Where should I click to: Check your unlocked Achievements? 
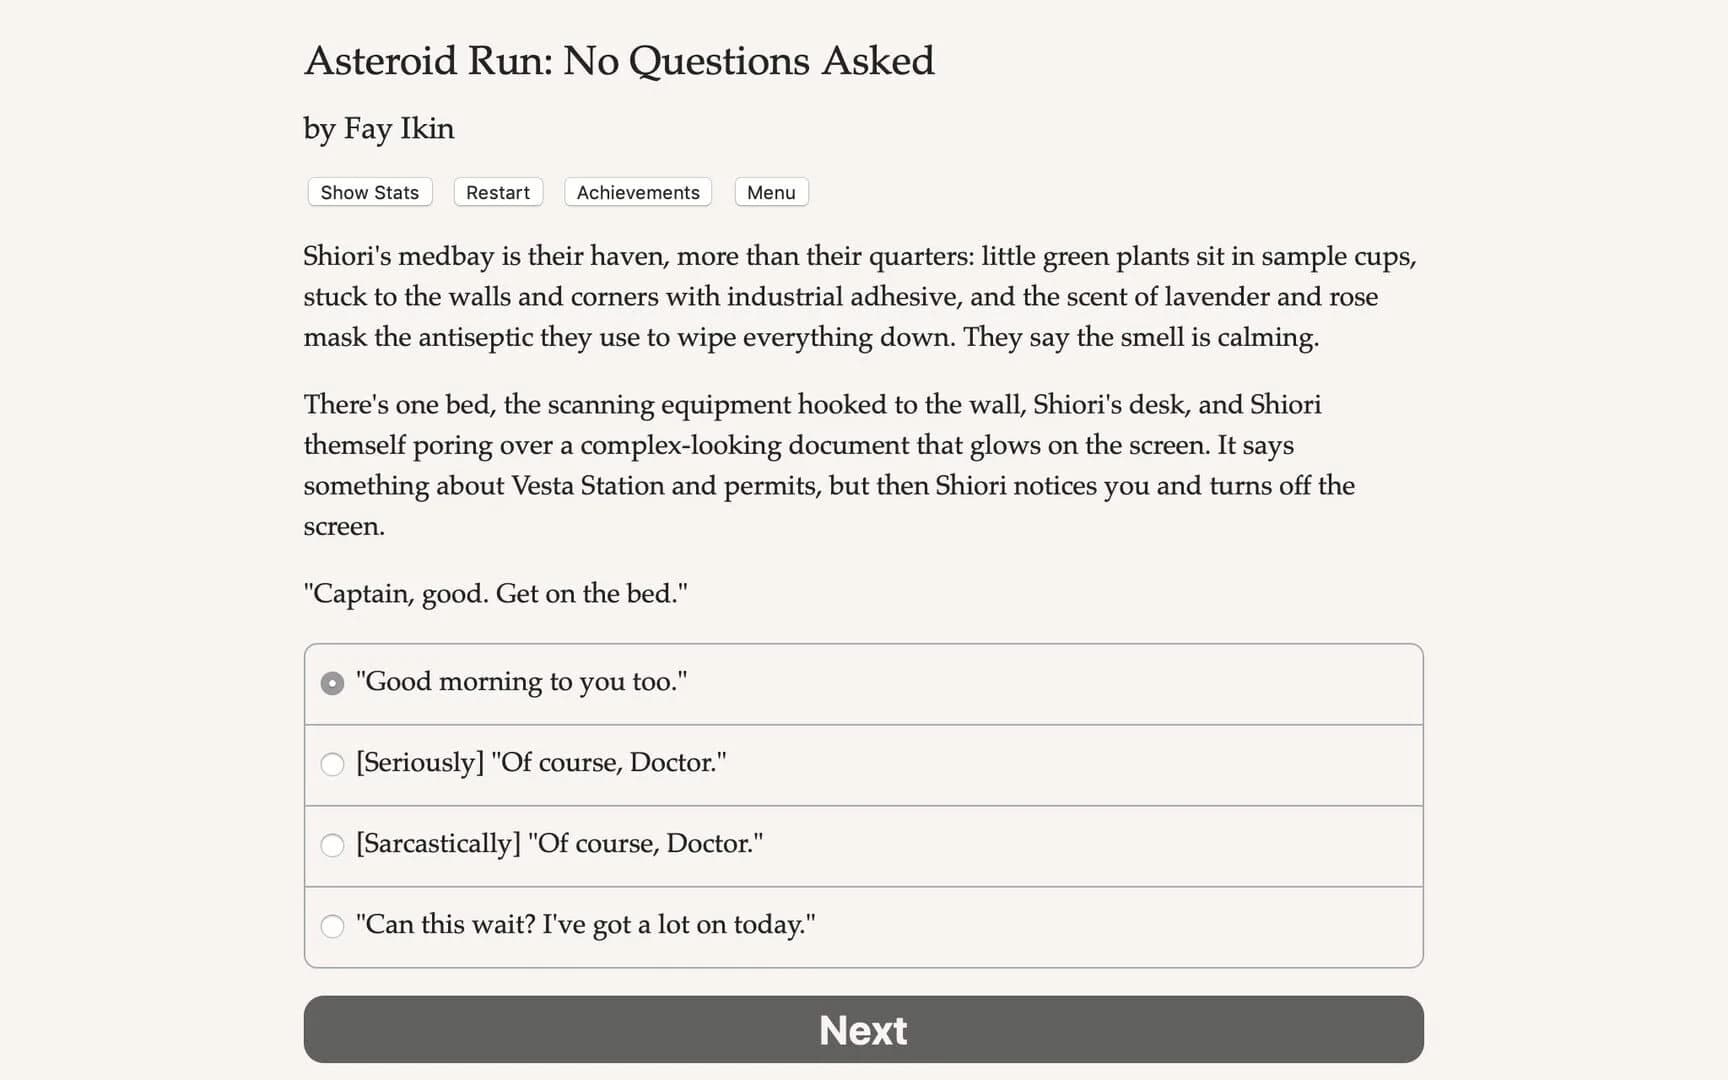tap(637, 192)
